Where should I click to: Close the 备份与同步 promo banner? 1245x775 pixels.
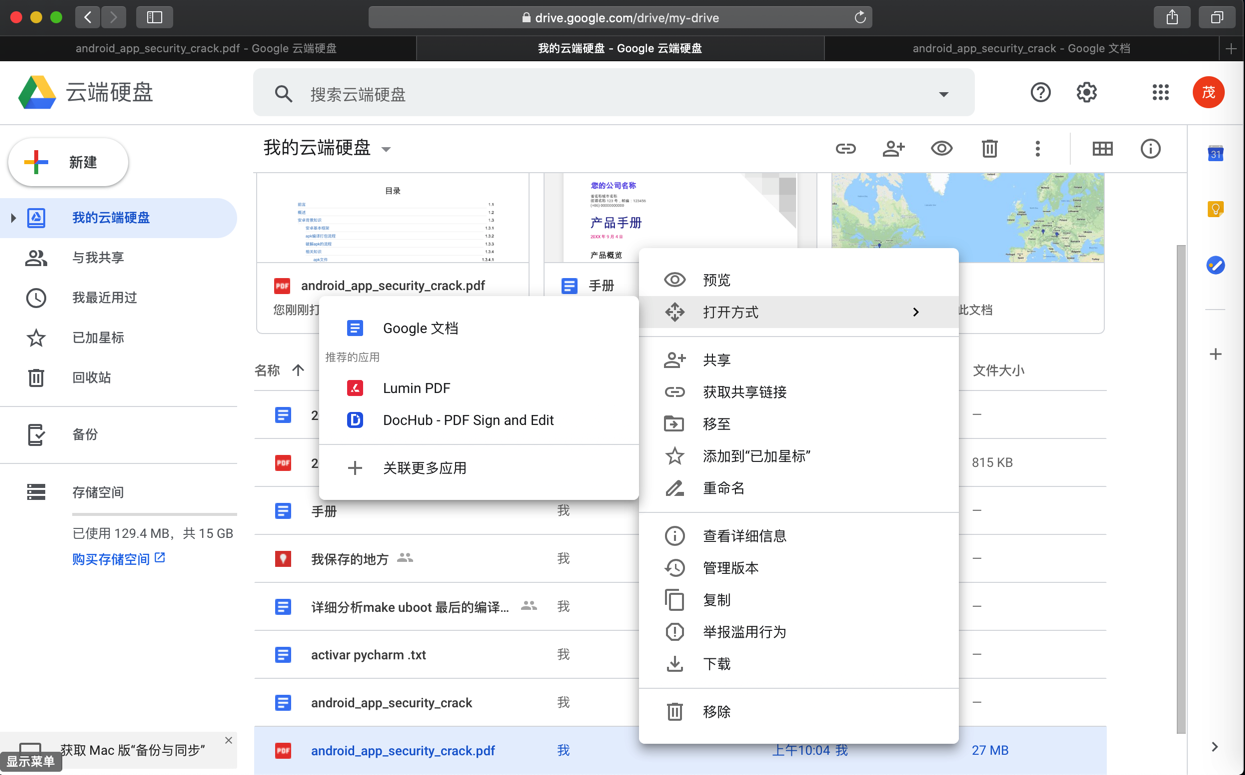228,741
